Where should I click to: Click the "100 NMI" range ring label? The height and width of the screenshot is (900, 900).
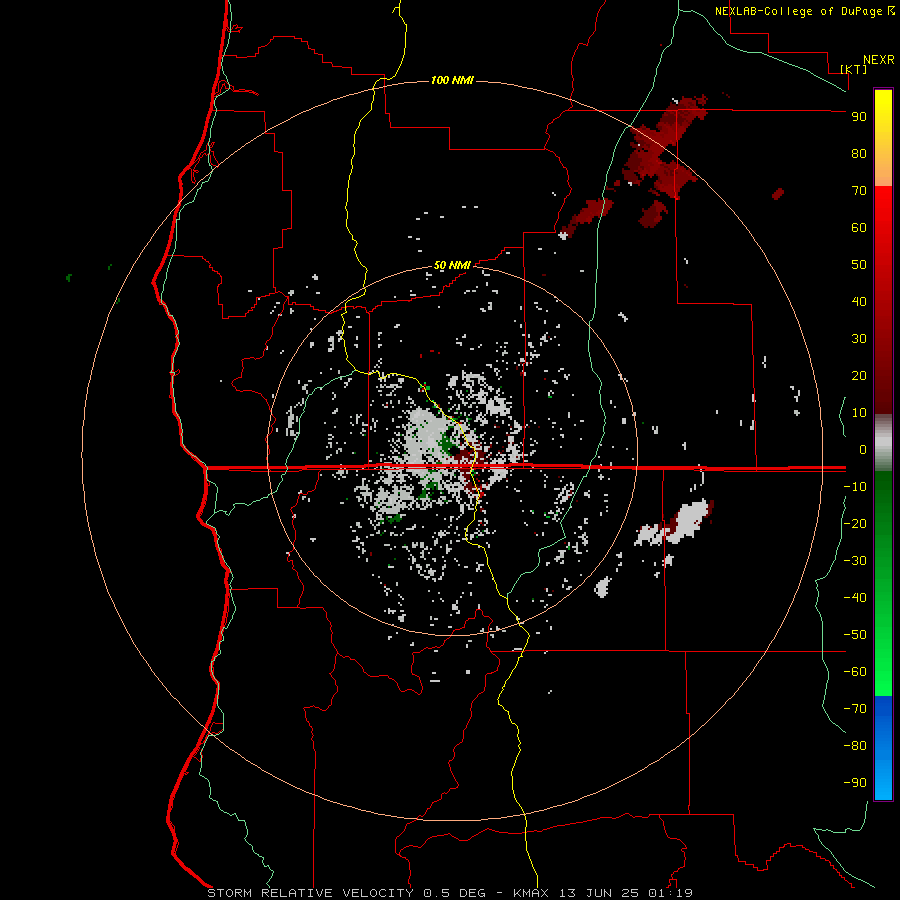click(x=452, y=80)
